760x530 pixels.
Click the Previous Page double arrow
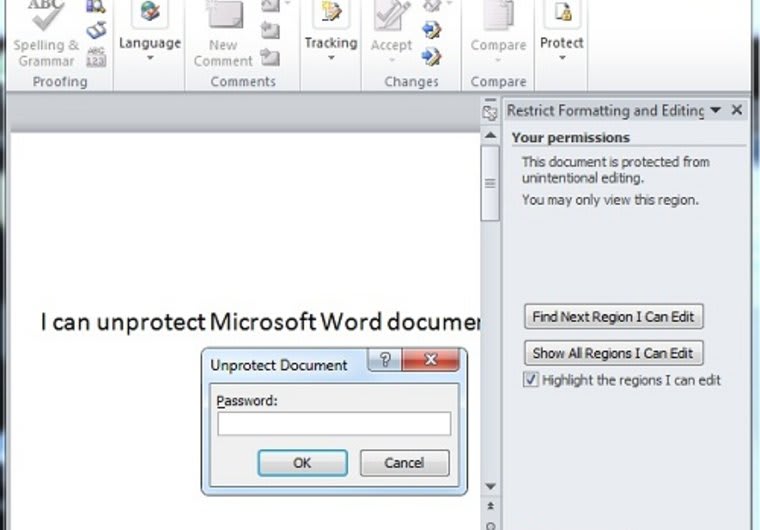click(x=491, y=506)
